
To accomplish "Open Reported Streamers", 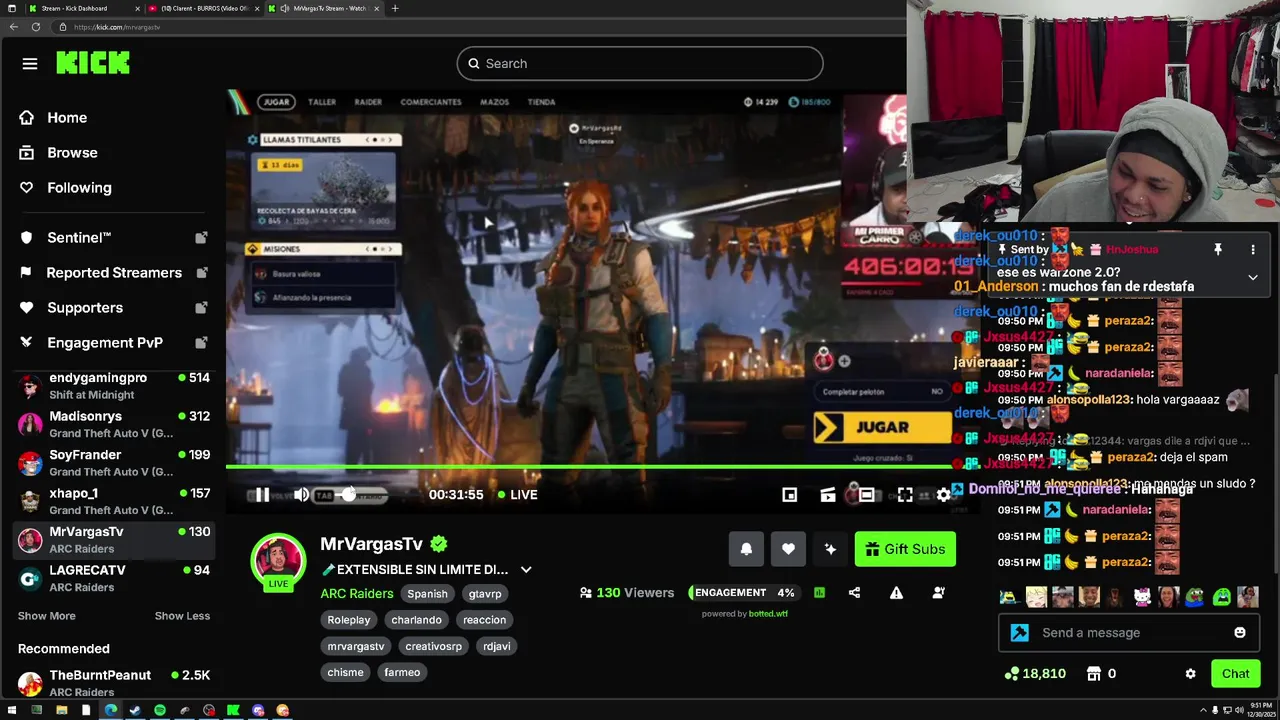I will [x=113, y=273].
